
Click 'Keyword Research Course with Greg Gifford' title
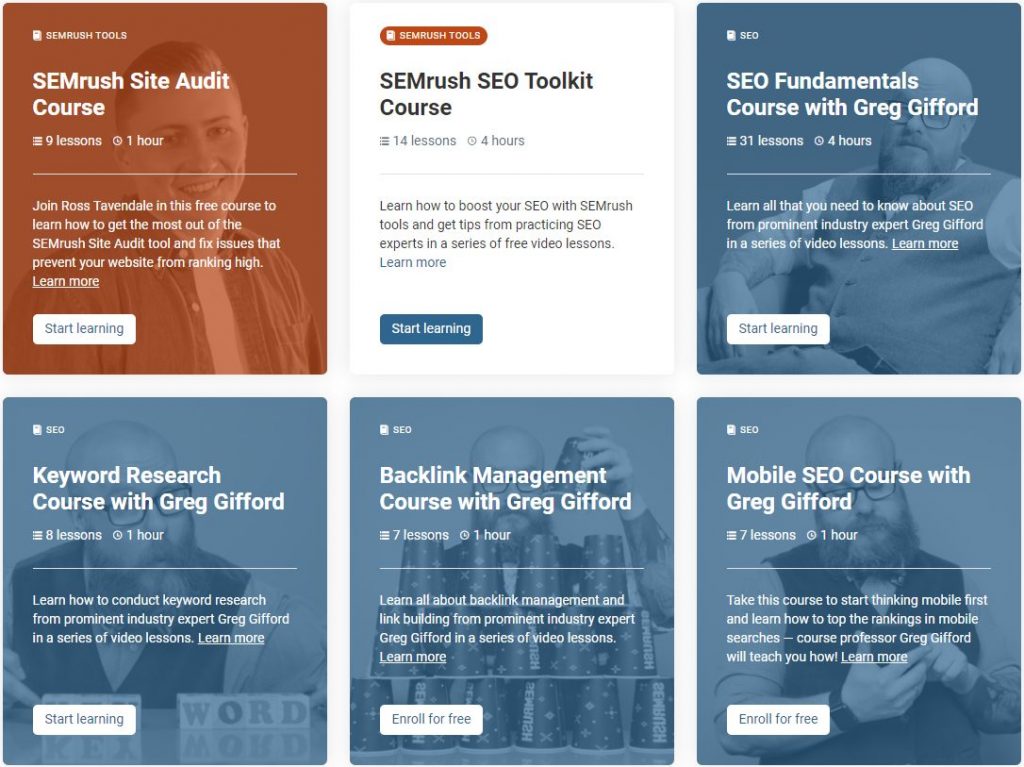[x=159, y=489]
